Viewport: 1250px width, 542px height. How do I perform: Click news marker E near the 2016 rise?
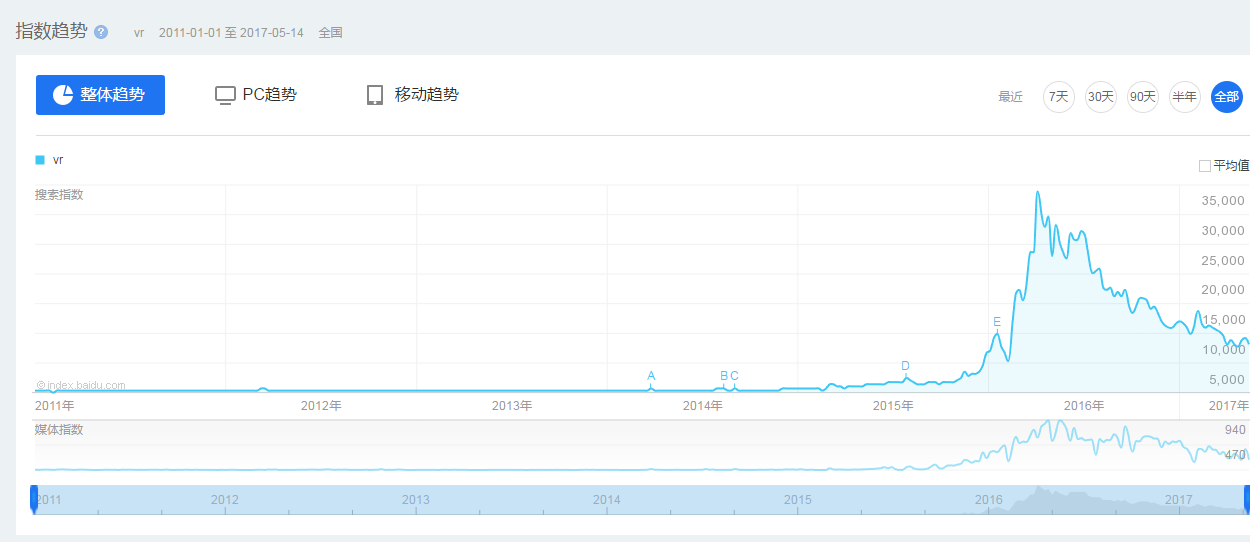coord(997,322)
